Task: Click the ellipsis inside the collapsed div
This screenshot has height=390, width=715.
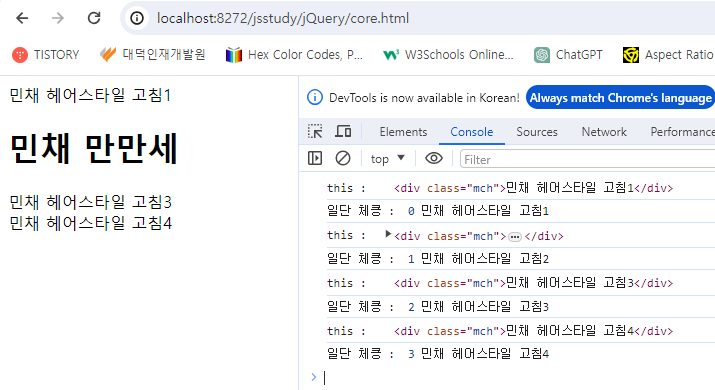Action: pyautogui.click(x=515, y=237)
